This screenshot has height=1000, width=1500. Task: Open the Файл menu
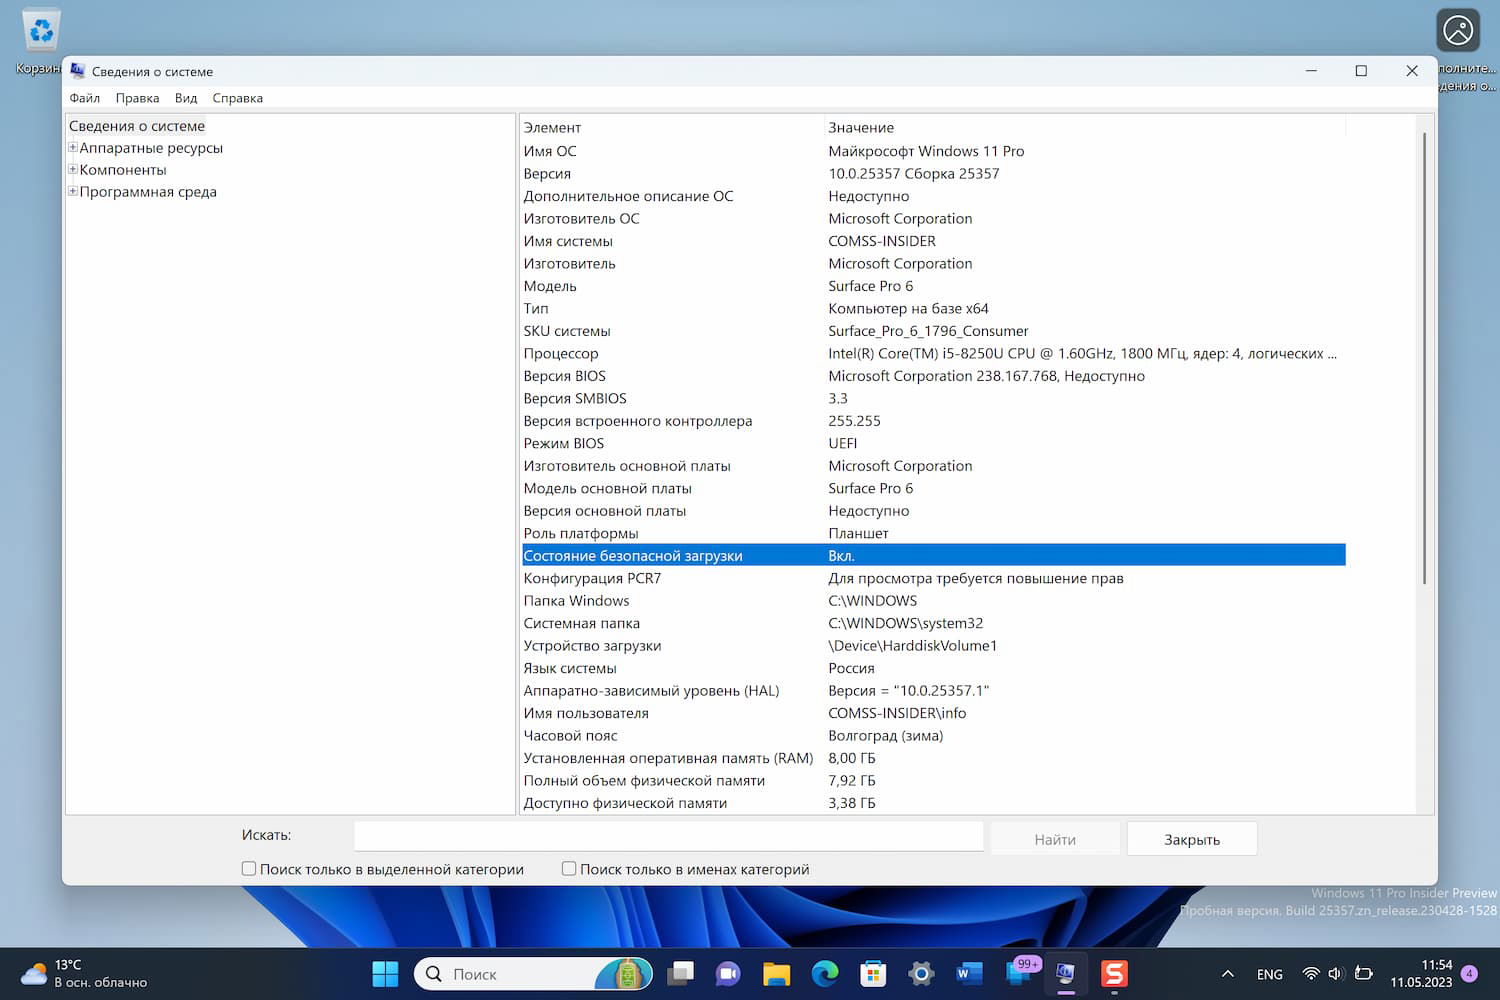tap(85, 98)
